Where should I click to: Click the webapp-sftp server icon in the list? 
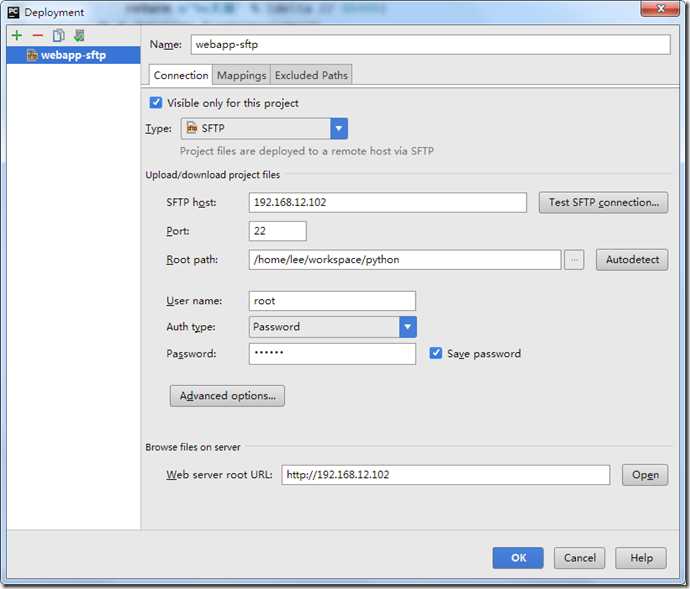coord(32,55)
